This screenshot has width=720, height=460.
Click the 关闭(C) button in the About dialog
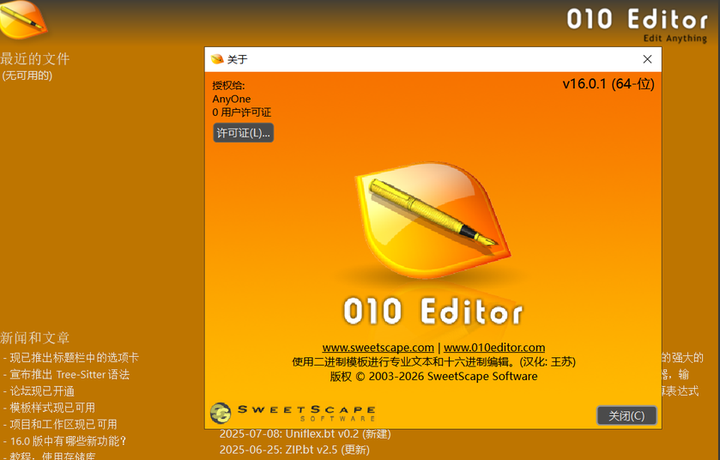(626, 415)
